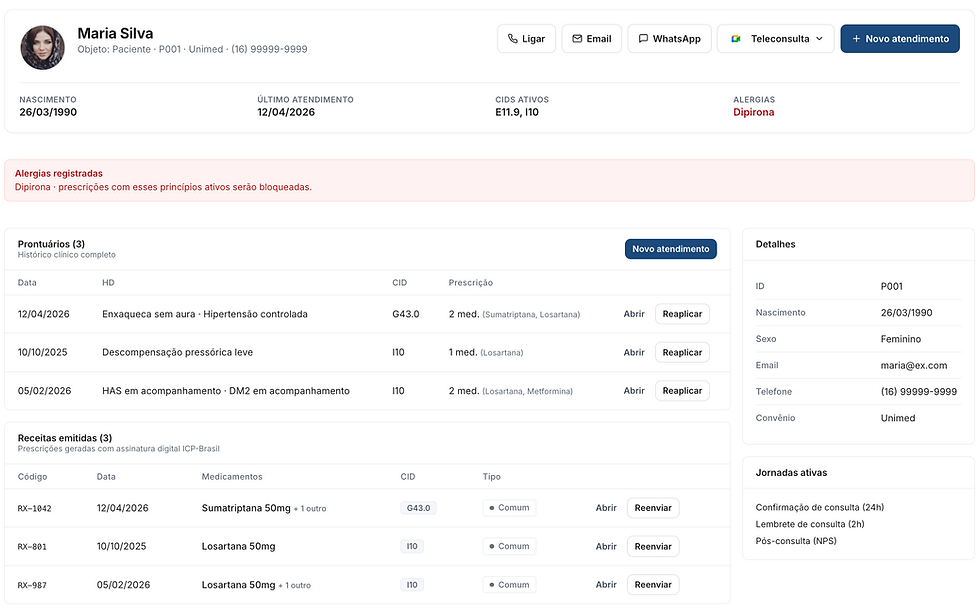The image size is (980, 612).
Task: Open the 05/02/2026 prontuário via Abrir
Action: (x=634, y=391)
